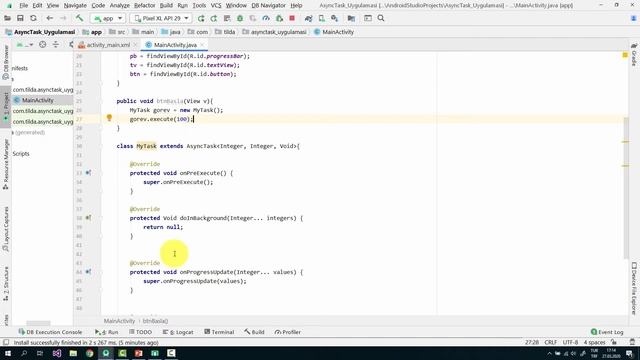Open the DB Execution Console tool window
Image resolution: width=640 pixels, height=360 pixels.
coord(50,332)
